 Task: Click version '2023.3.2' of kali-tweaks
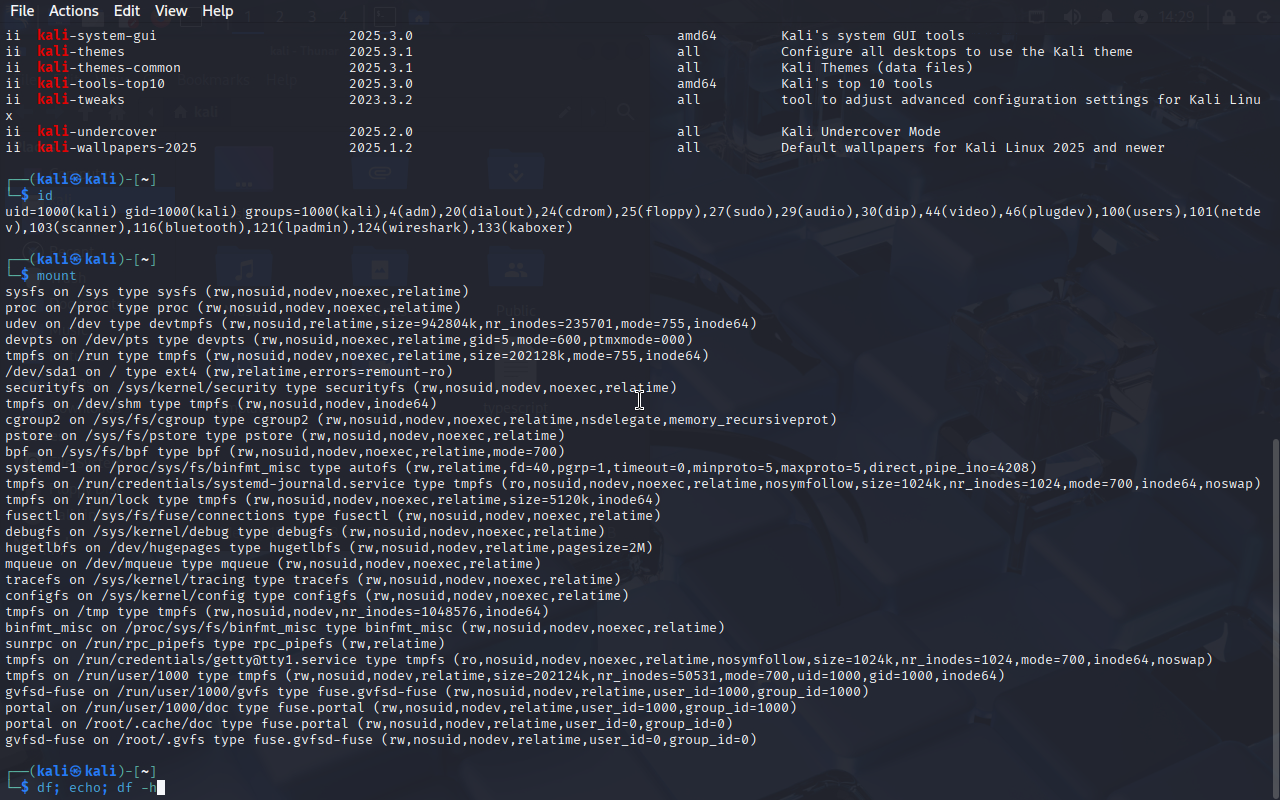tap(381, 100)
